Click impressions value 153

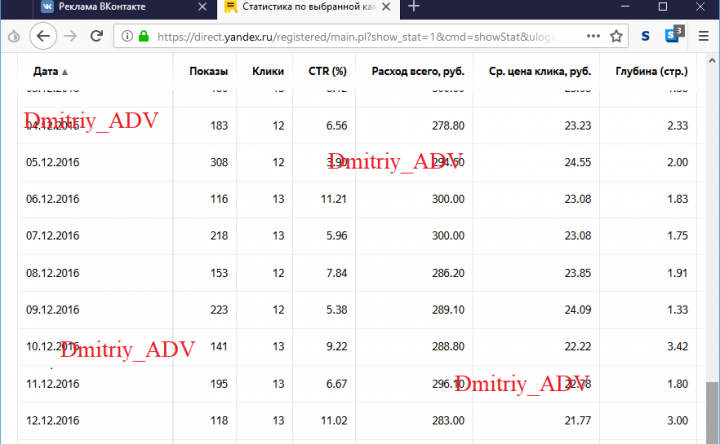point(219,273)
